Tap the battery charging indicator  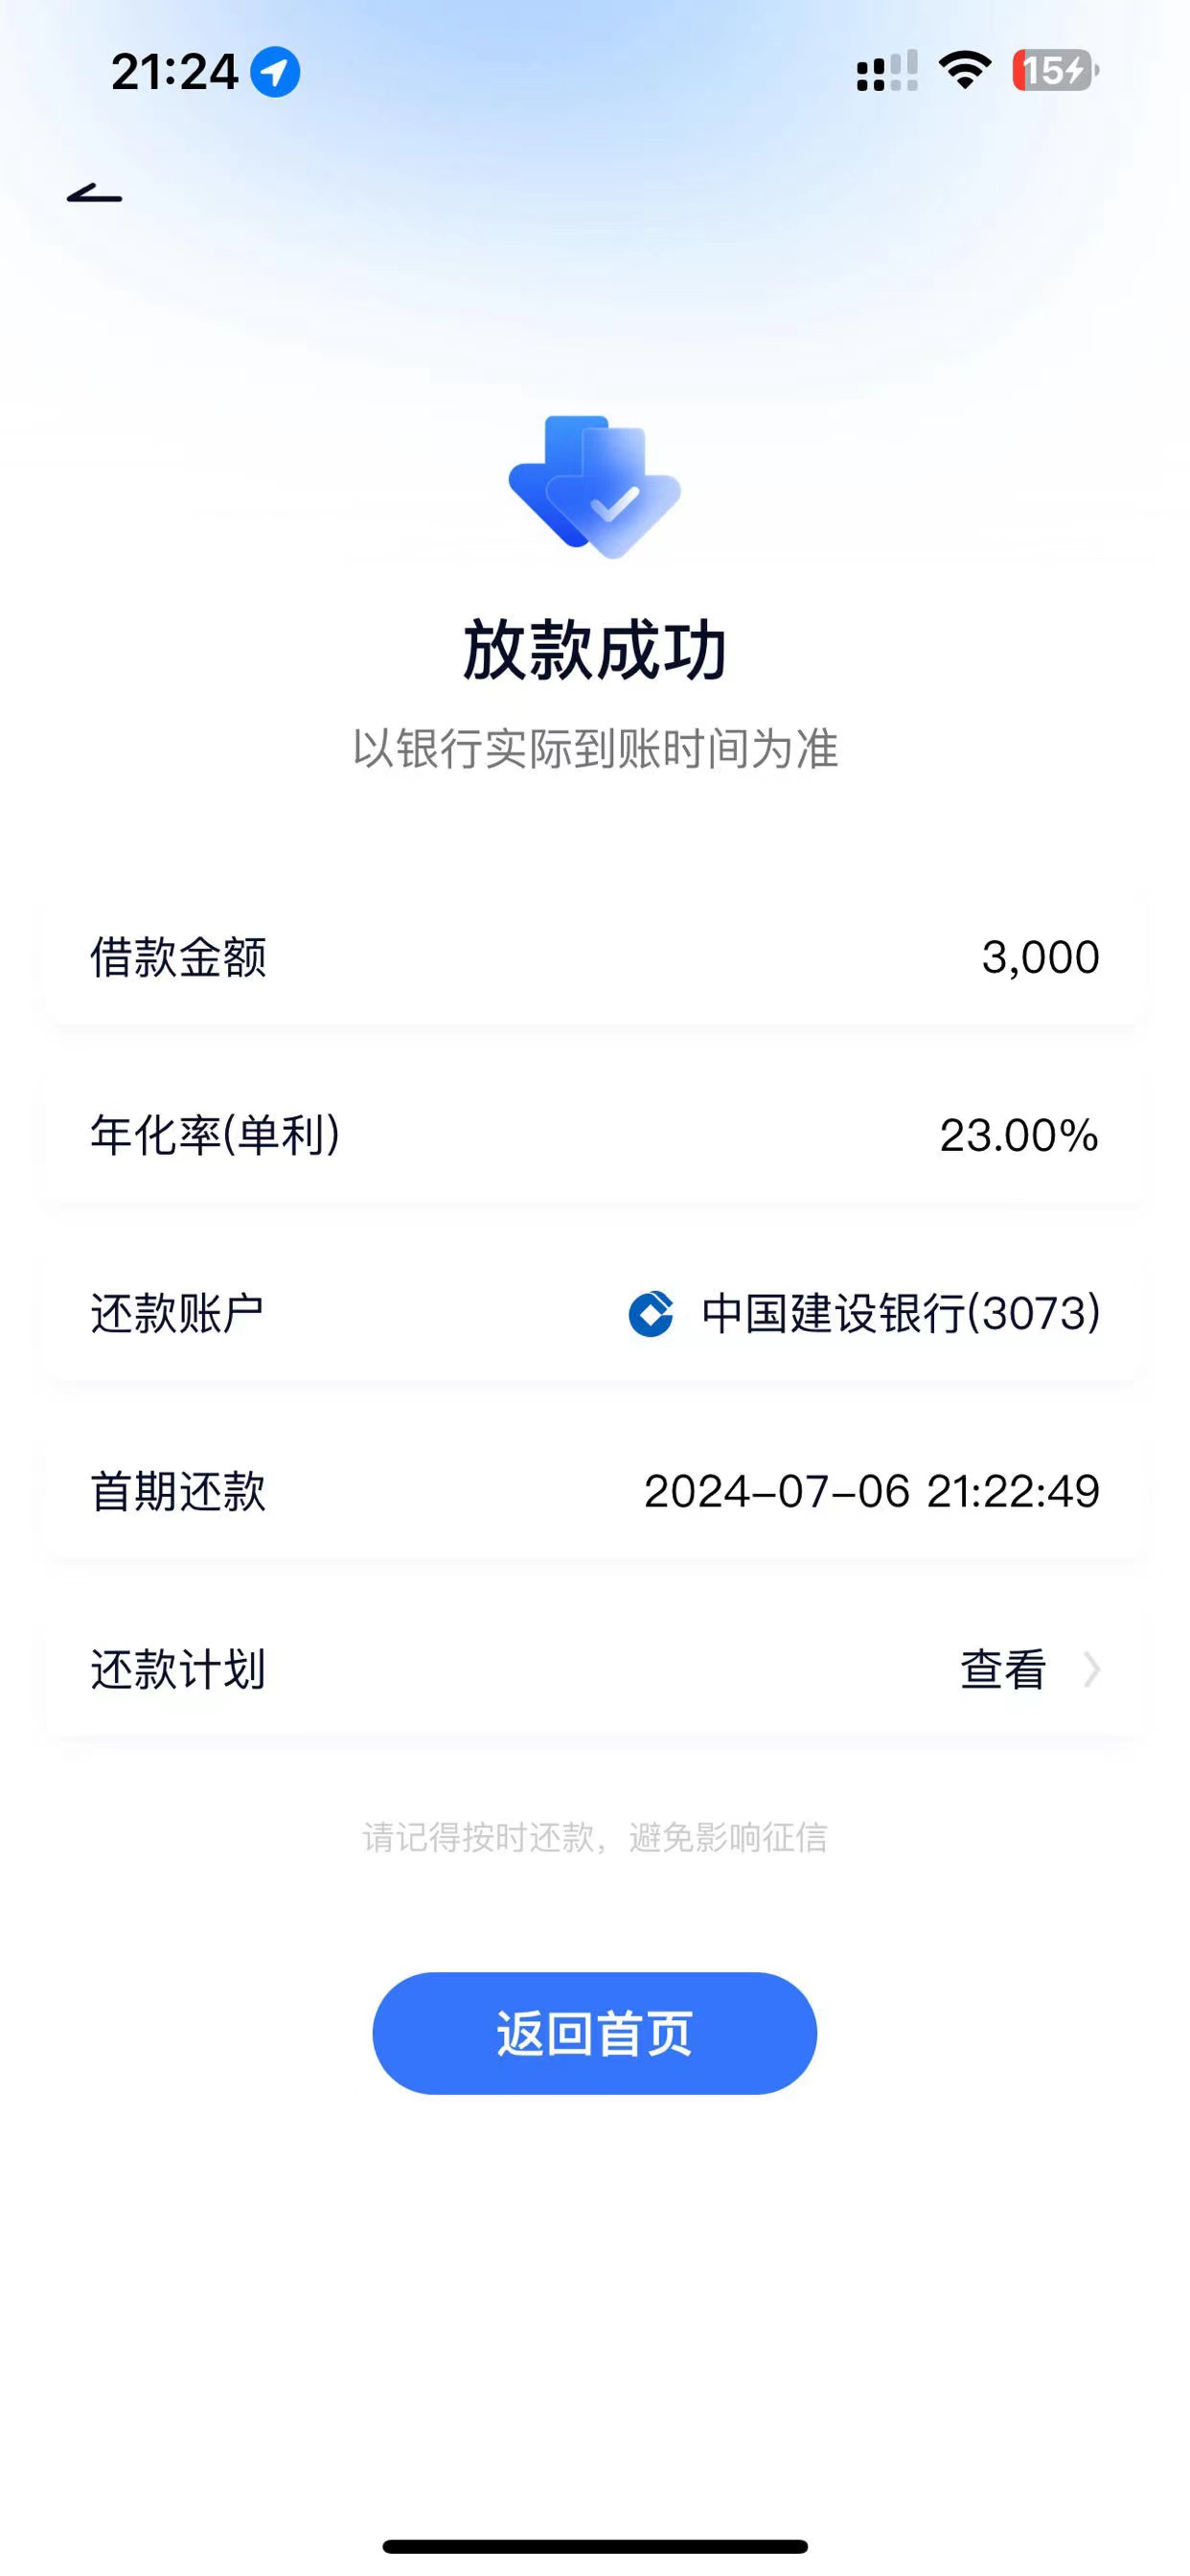1055,70
